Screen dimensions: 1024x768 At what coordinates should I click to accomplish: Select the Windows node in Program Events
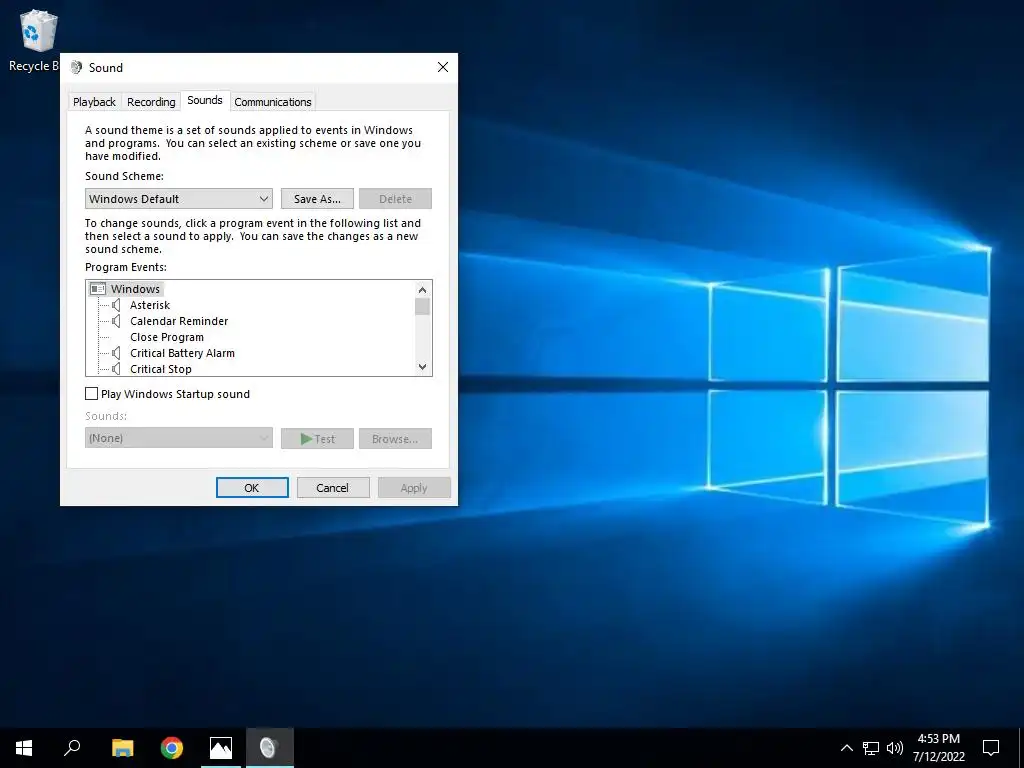click(135, 289)
